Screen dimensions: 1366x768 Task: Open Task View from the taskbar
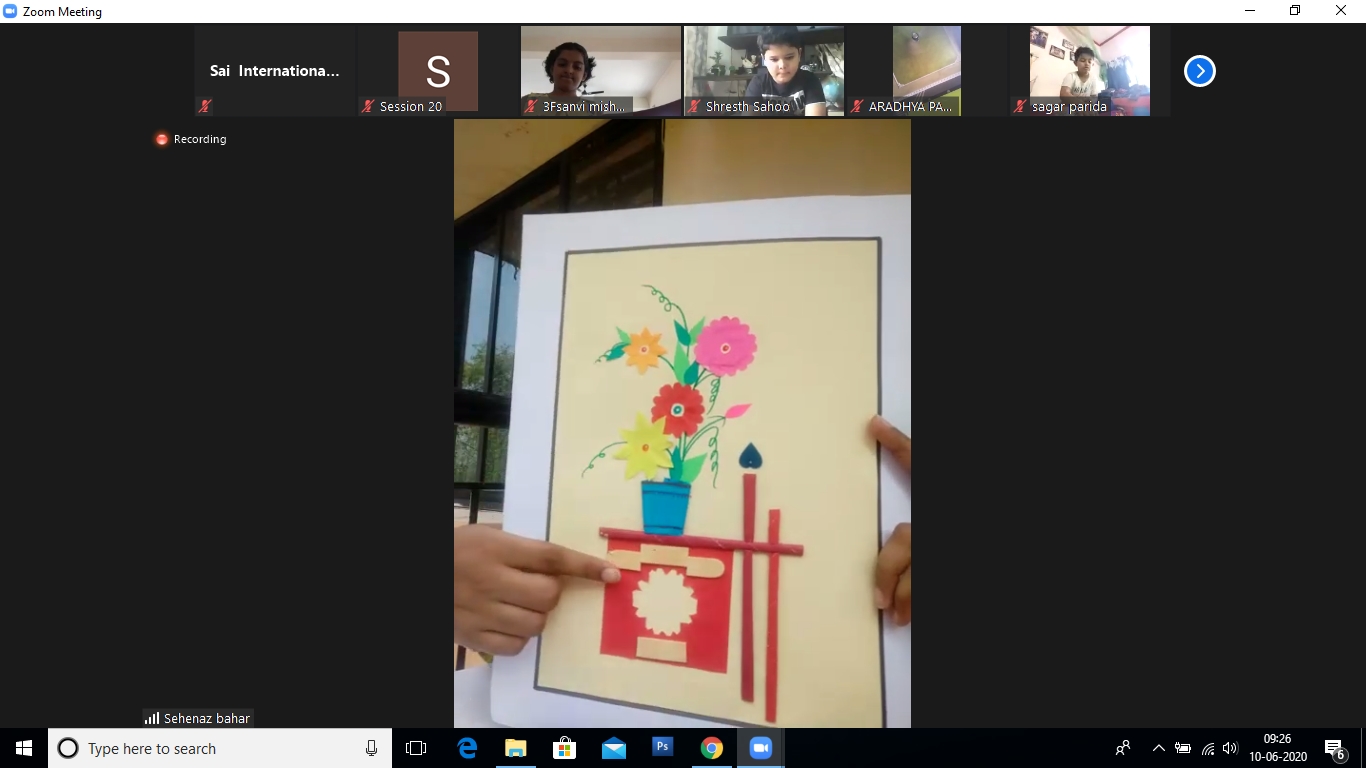(x=416, y=748)
